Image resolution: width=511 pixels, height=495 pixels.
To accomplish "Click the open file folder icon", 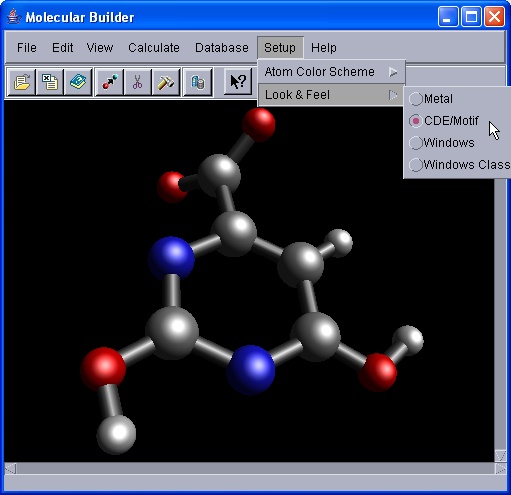I will [21, 82].
